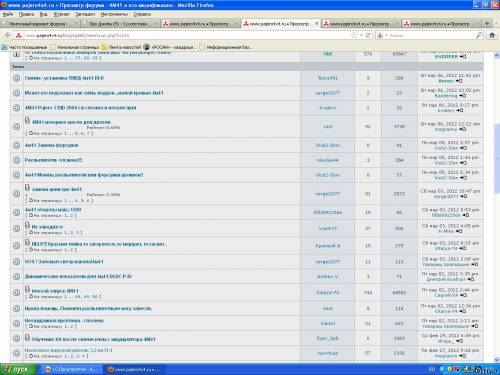Reload the current forum page
Image resolution: width=500 pixels, height=375 pixels.
(368, 35)
